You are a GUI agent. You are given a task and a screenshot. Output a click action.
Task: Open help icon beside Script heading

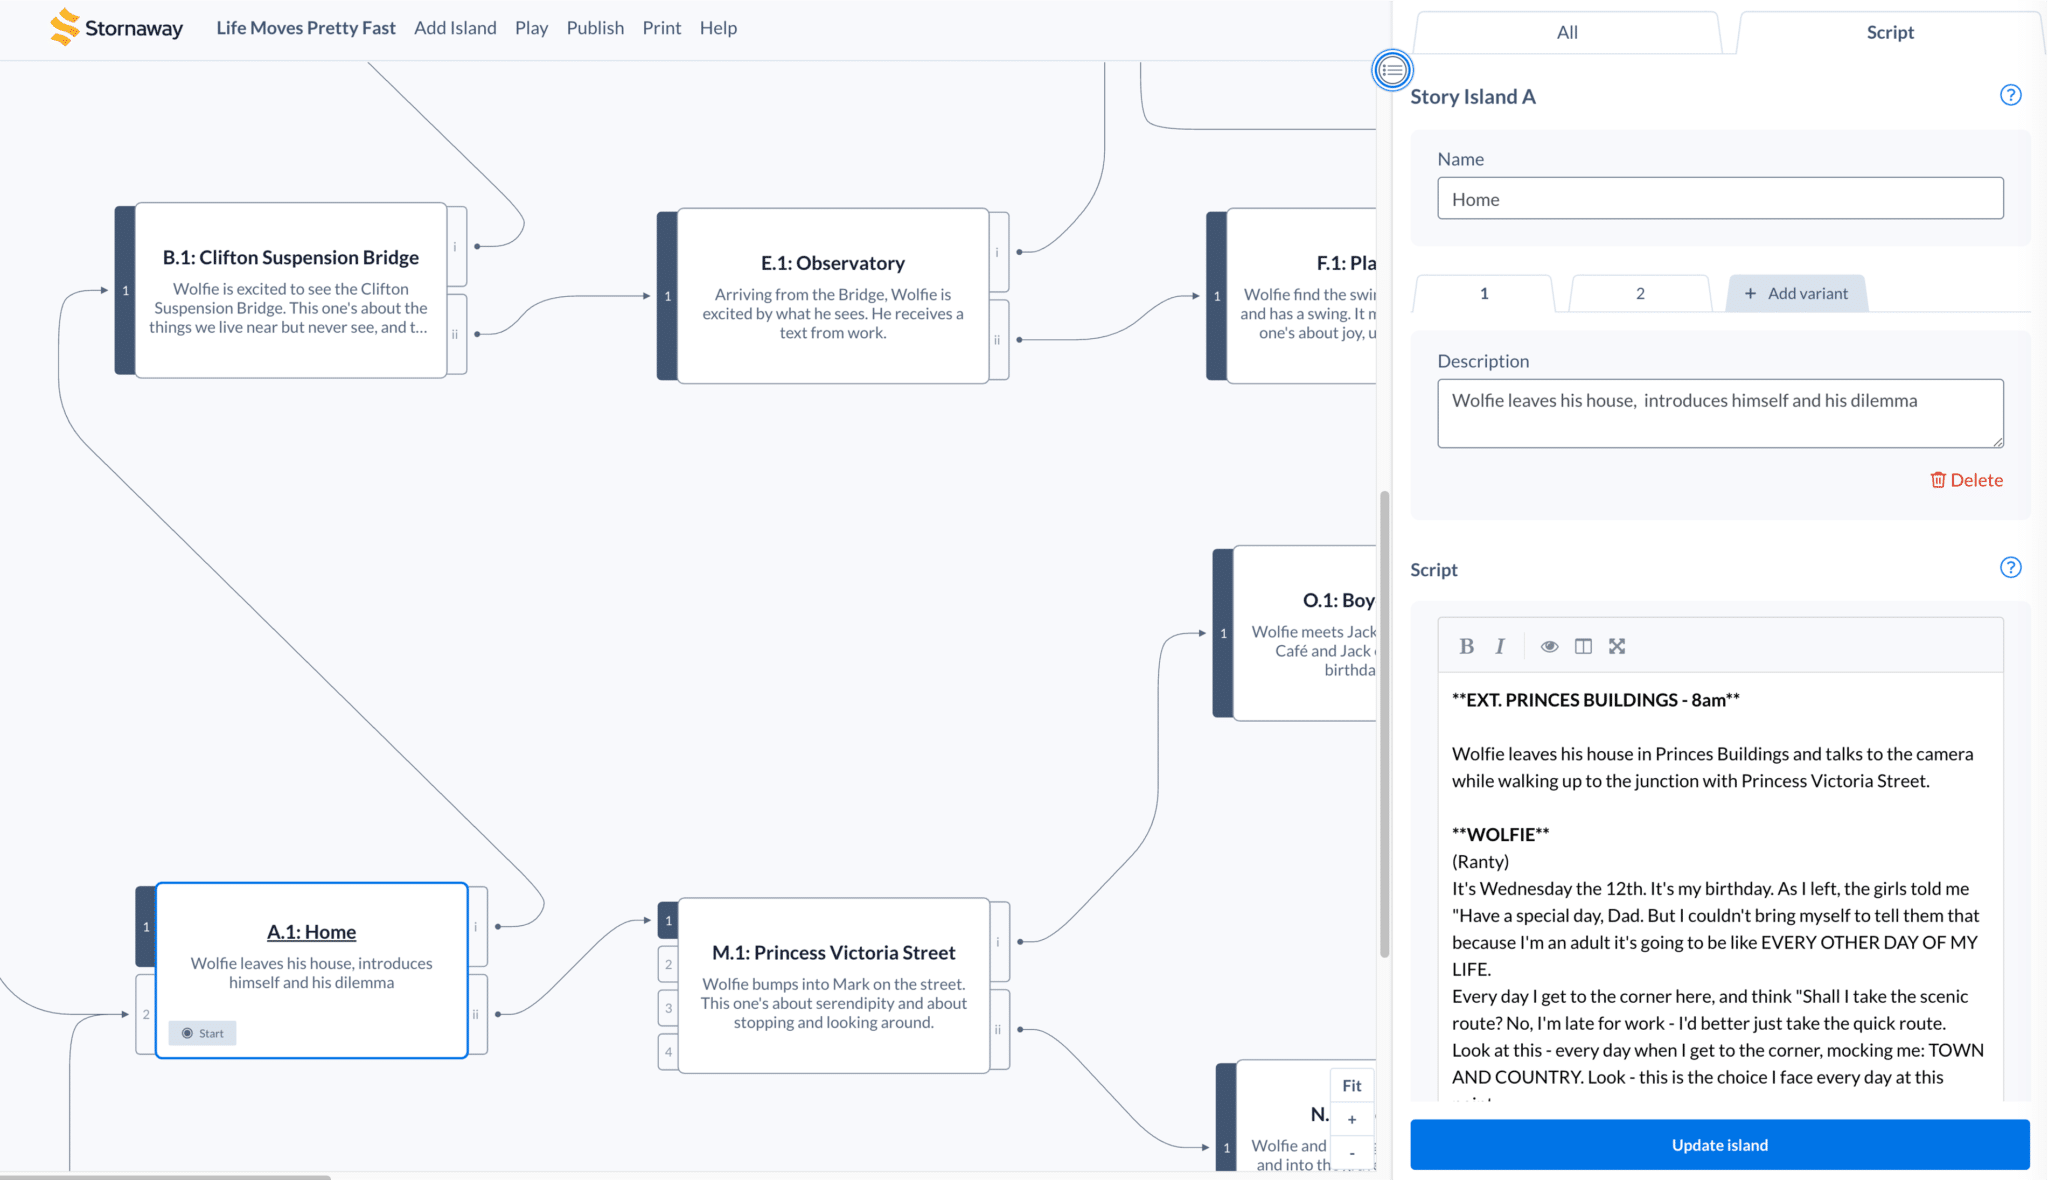[x=2010, y=568]
